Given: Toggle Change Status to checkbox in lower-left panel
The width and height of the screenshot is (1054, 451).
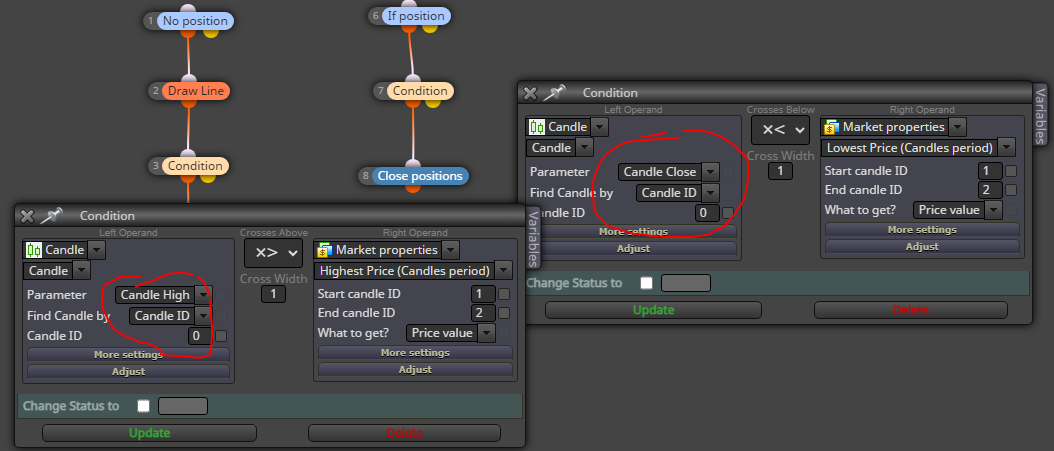Looking at the screenshot, I should (x=143, y=406).
